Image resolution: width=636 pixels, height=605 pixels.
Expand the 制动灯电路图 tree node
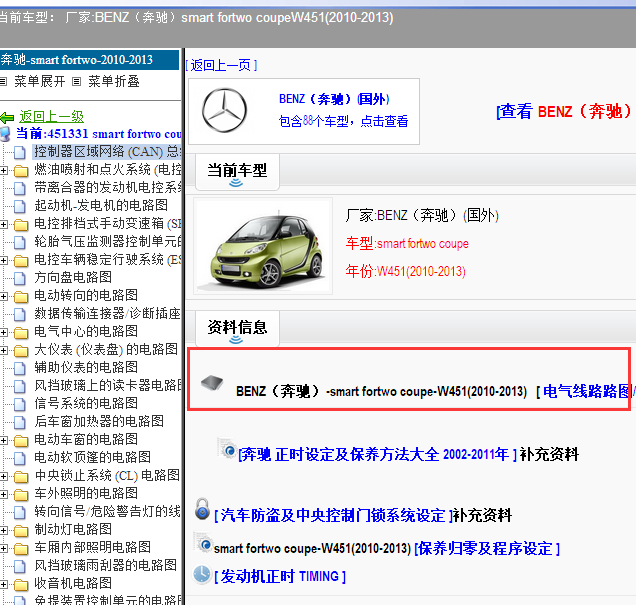pyautogui.click(x=4, y=530)
